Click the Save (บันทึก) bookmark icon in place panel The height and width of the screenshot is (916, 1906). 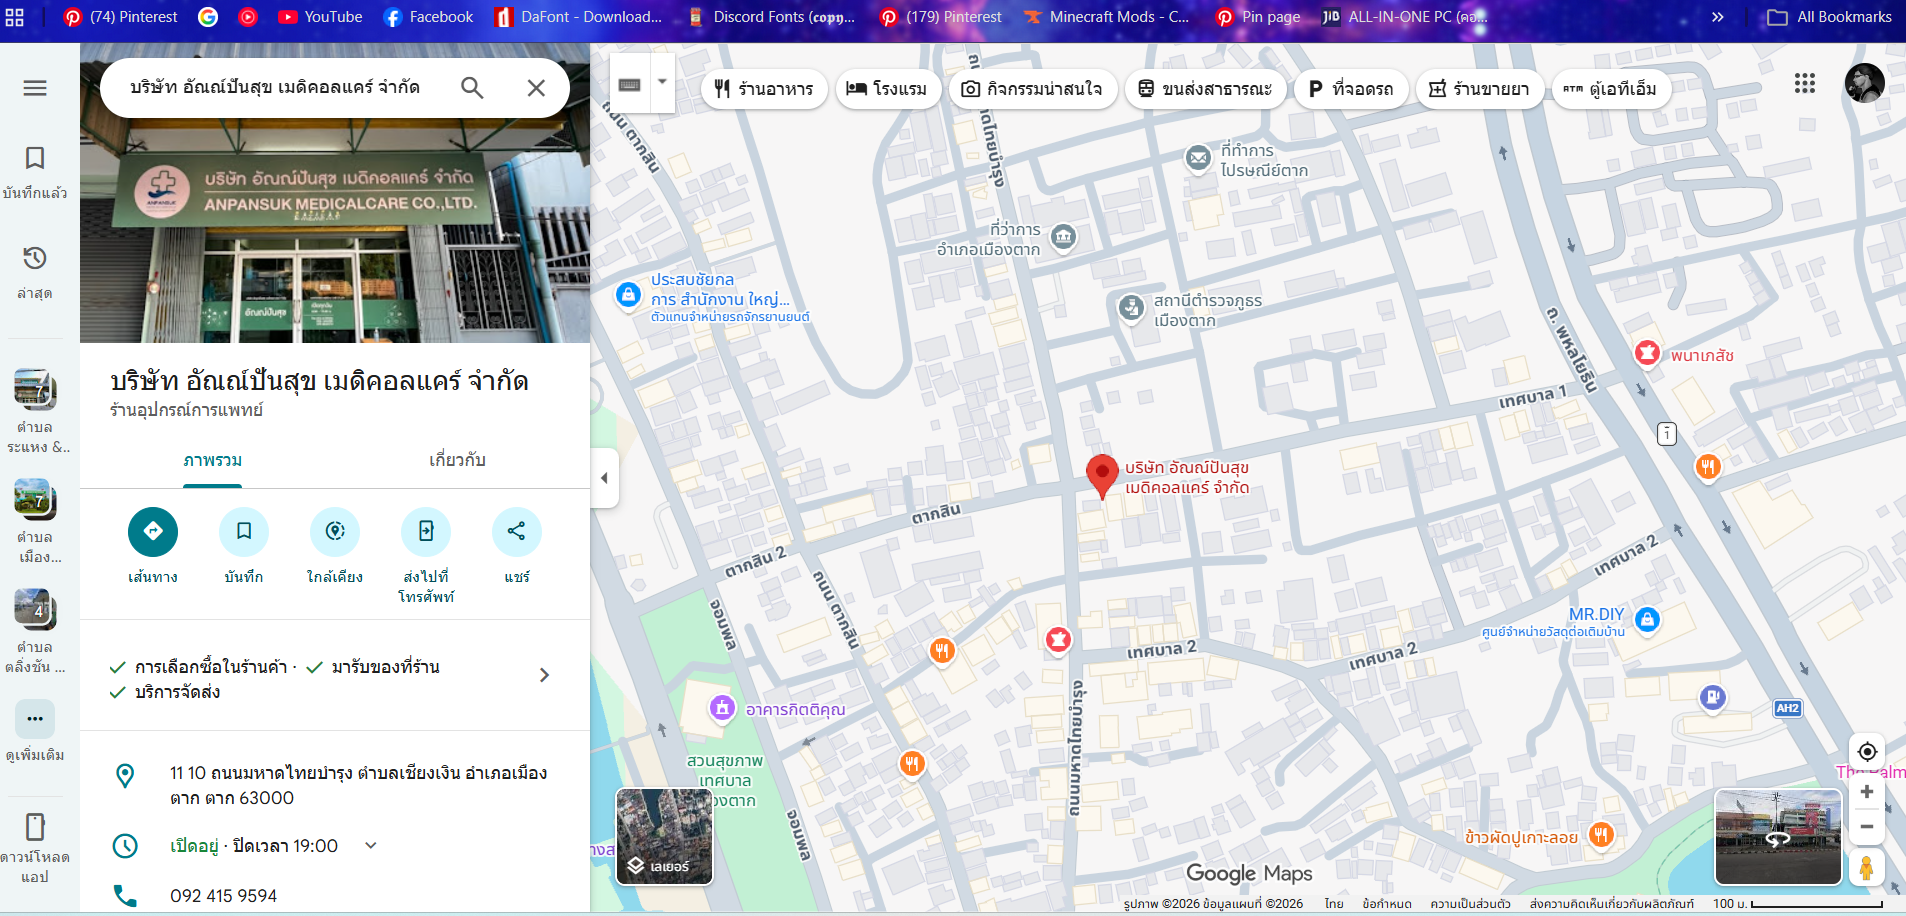(x=244, y=531)
